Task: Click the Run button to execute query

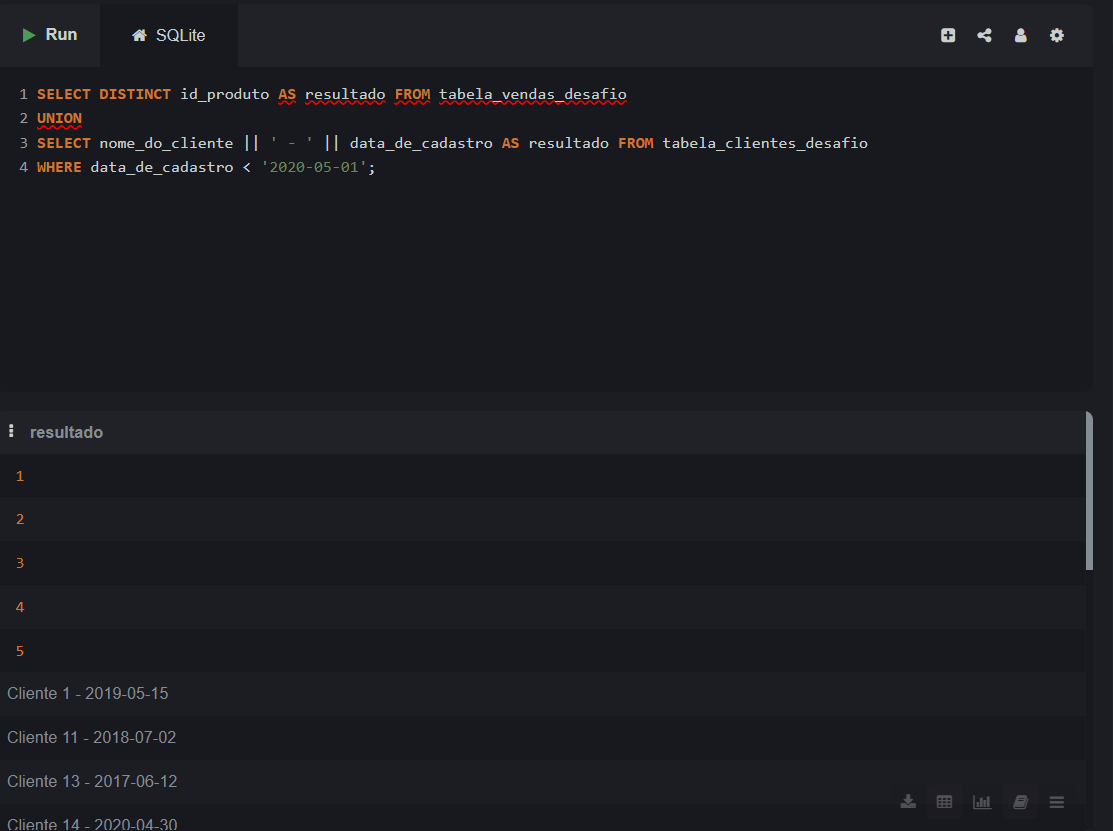Action: click(x=50, y=35)
